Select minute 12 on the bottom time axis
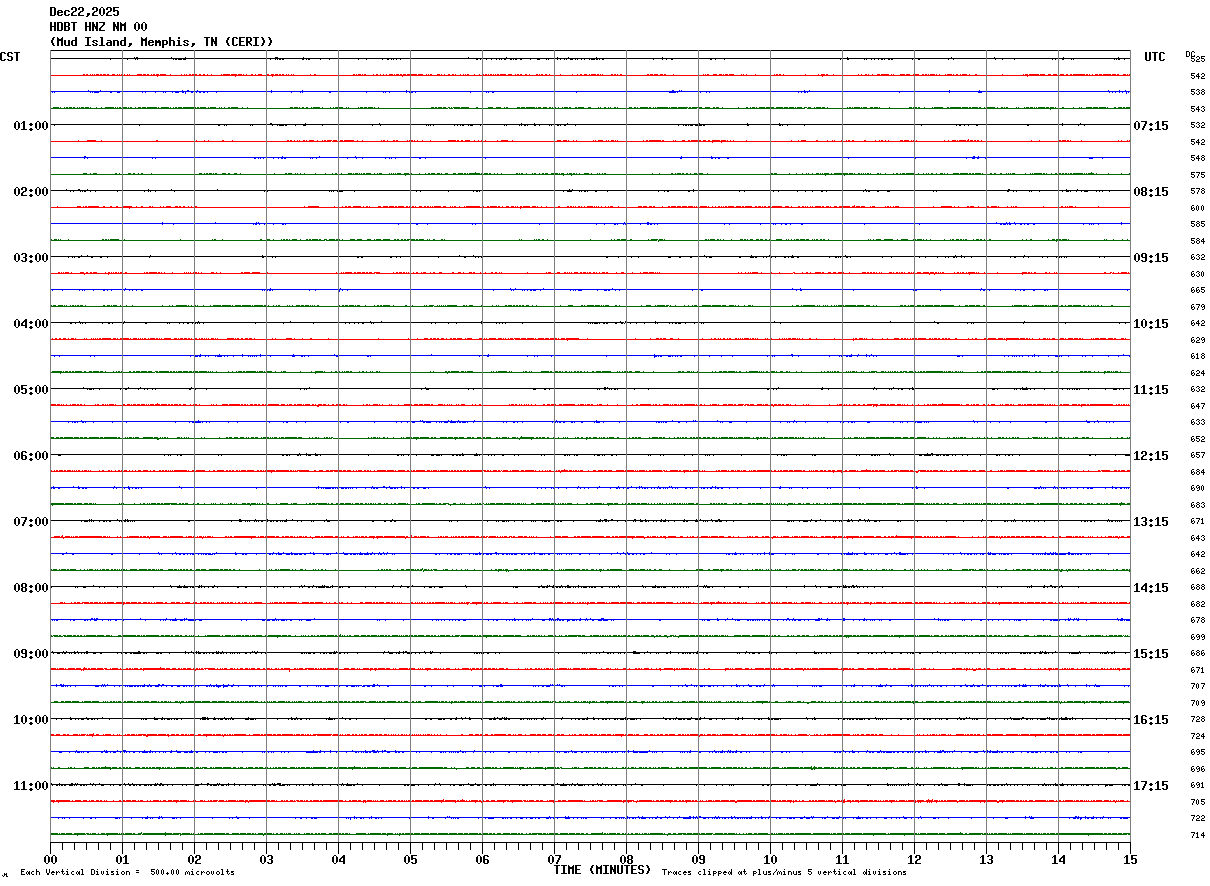This screenshot has height=886, width=1210. click(x=914, y=859)
